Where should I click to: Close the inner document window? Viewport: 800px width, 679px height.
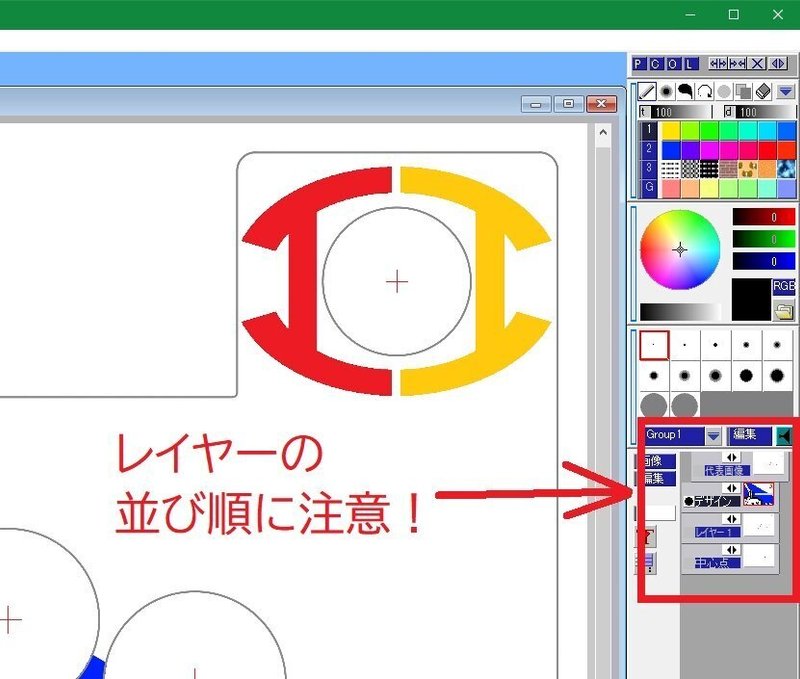coord(601,104)
